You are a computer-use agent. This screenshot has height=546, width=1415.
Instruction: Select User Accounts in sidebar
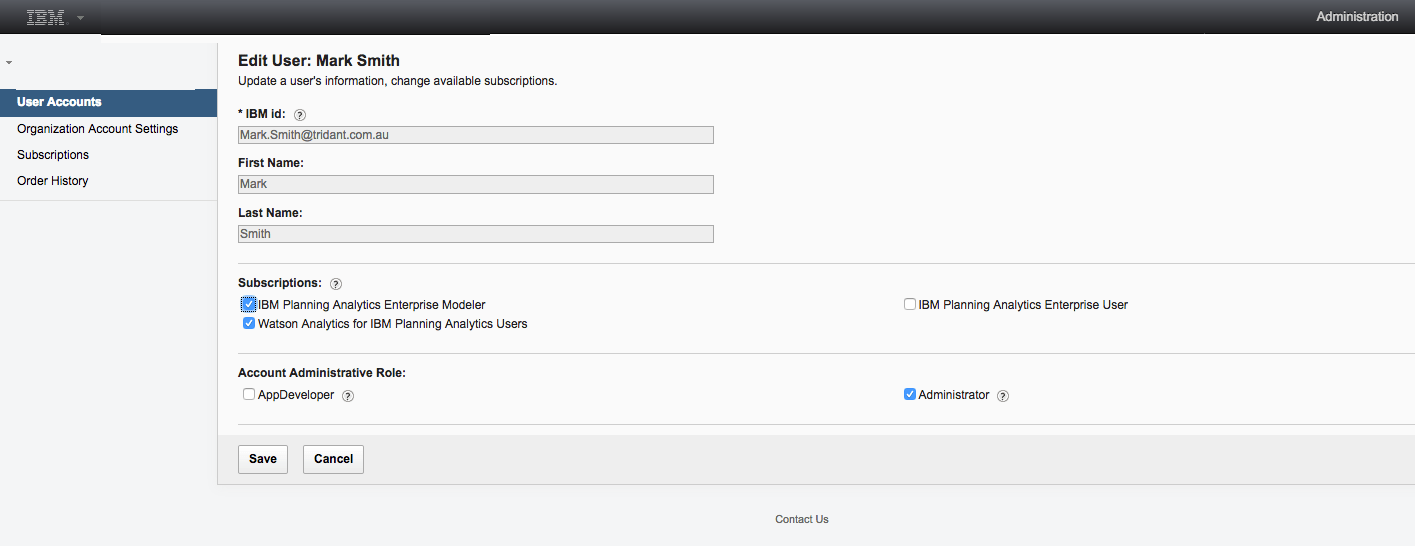(108, 102)
